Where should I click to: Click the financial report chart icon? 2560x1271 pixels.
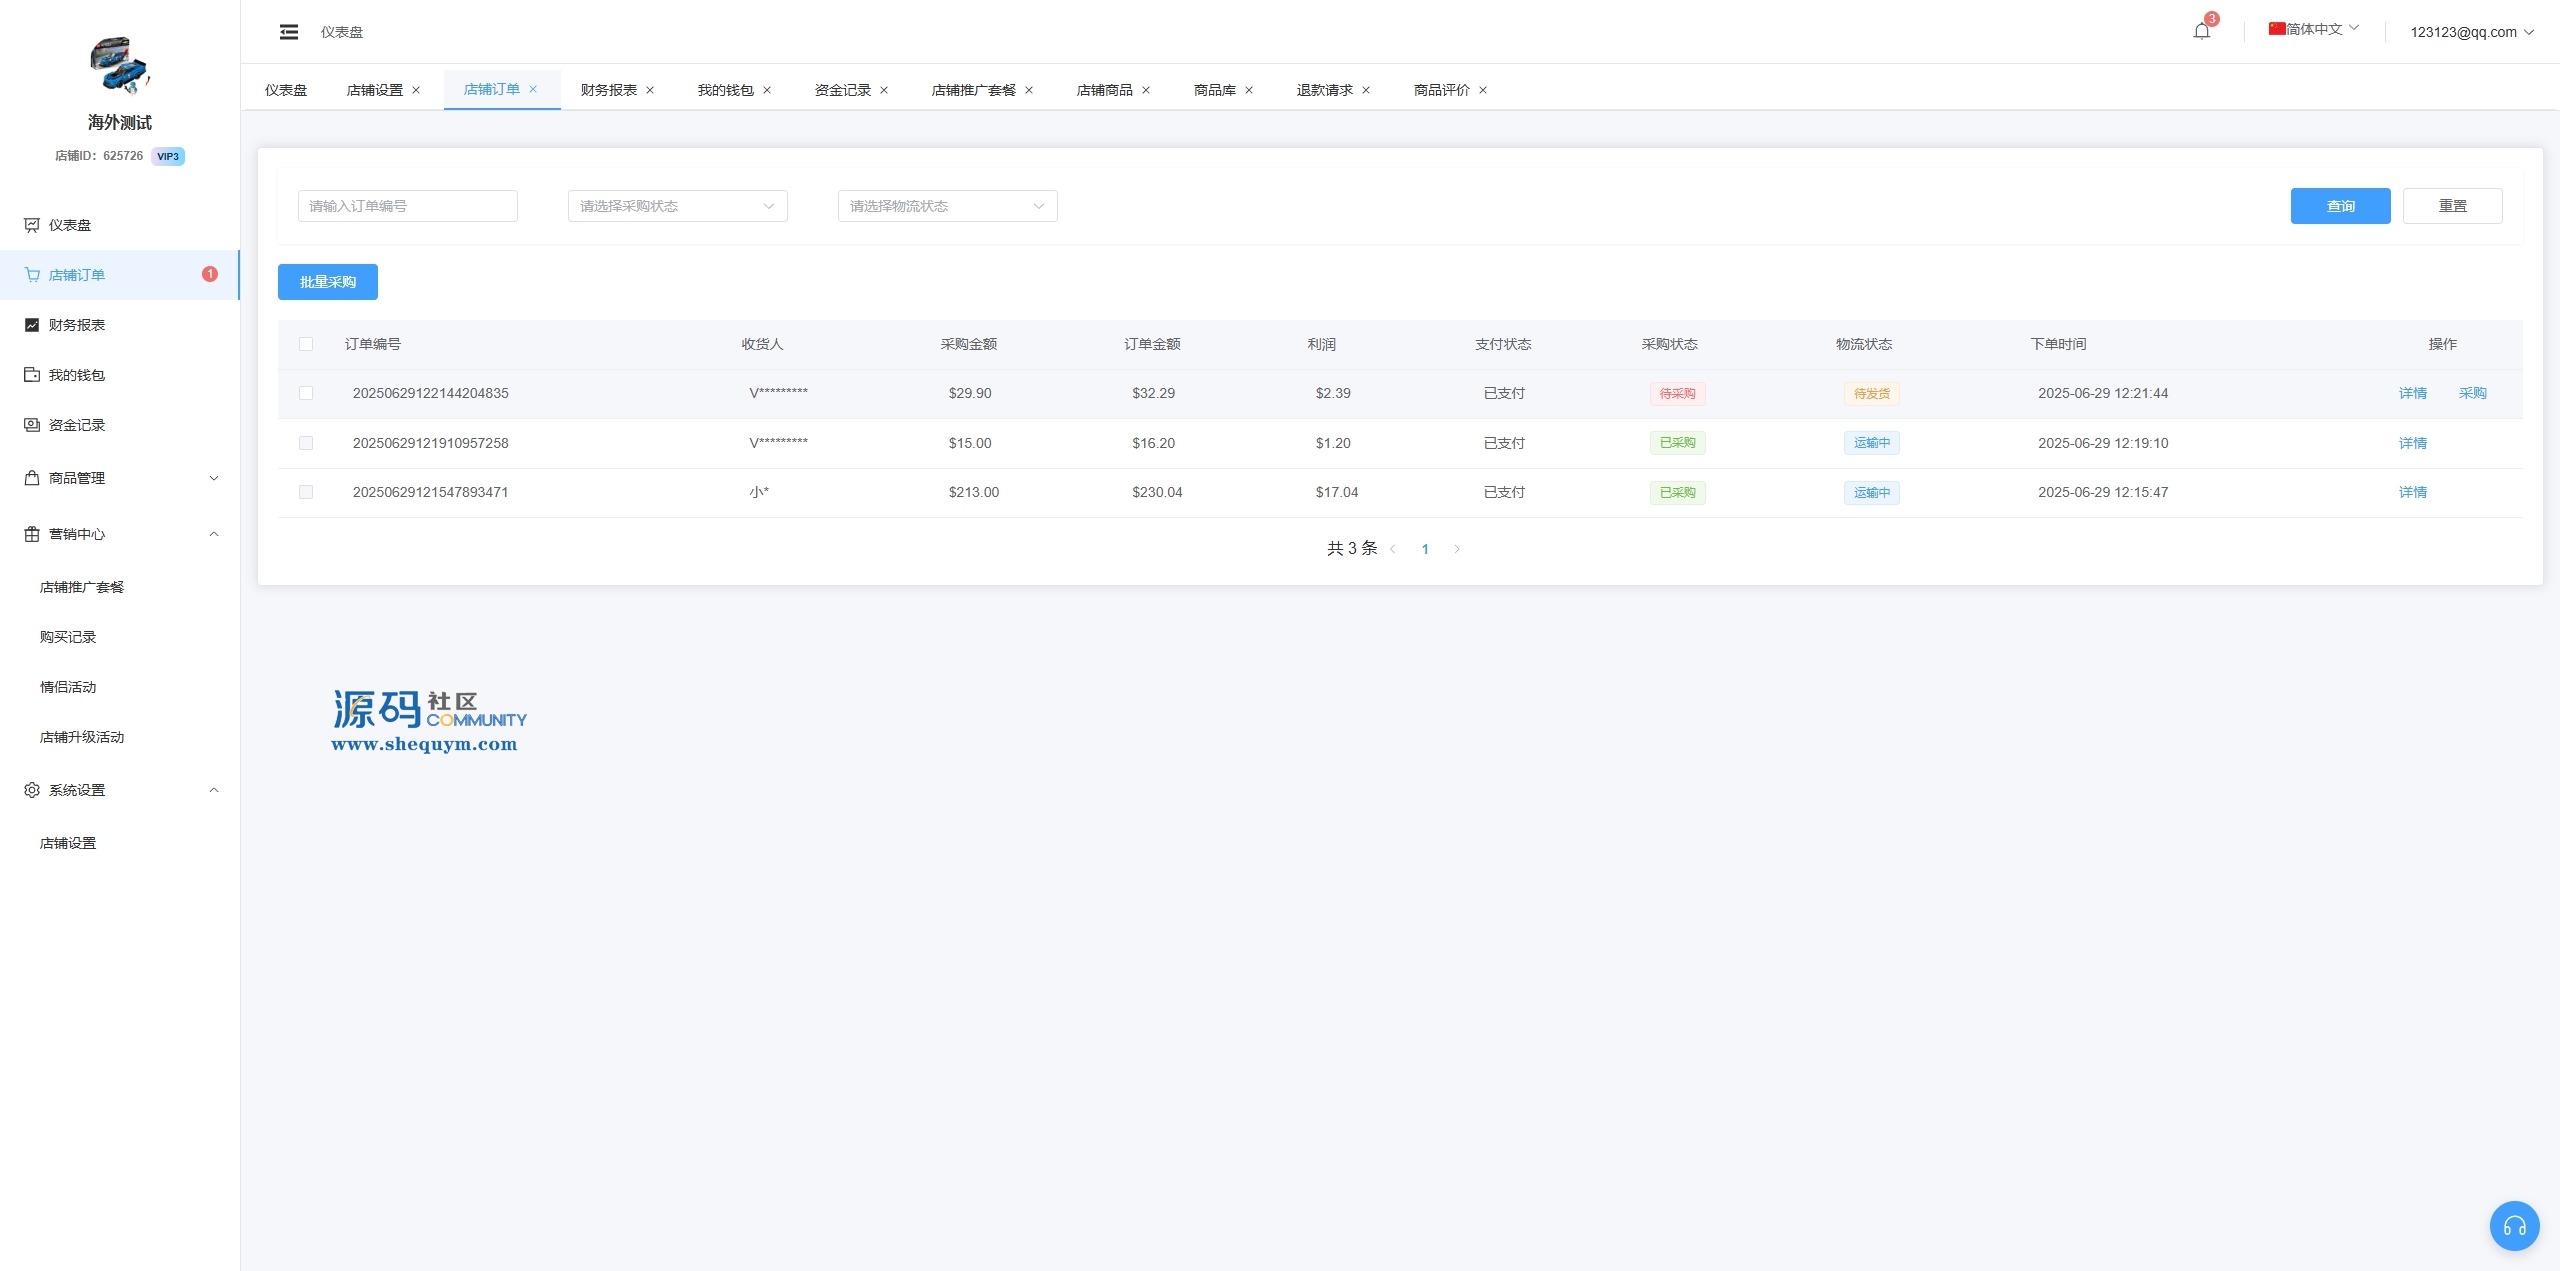click(x=32, y=325)
